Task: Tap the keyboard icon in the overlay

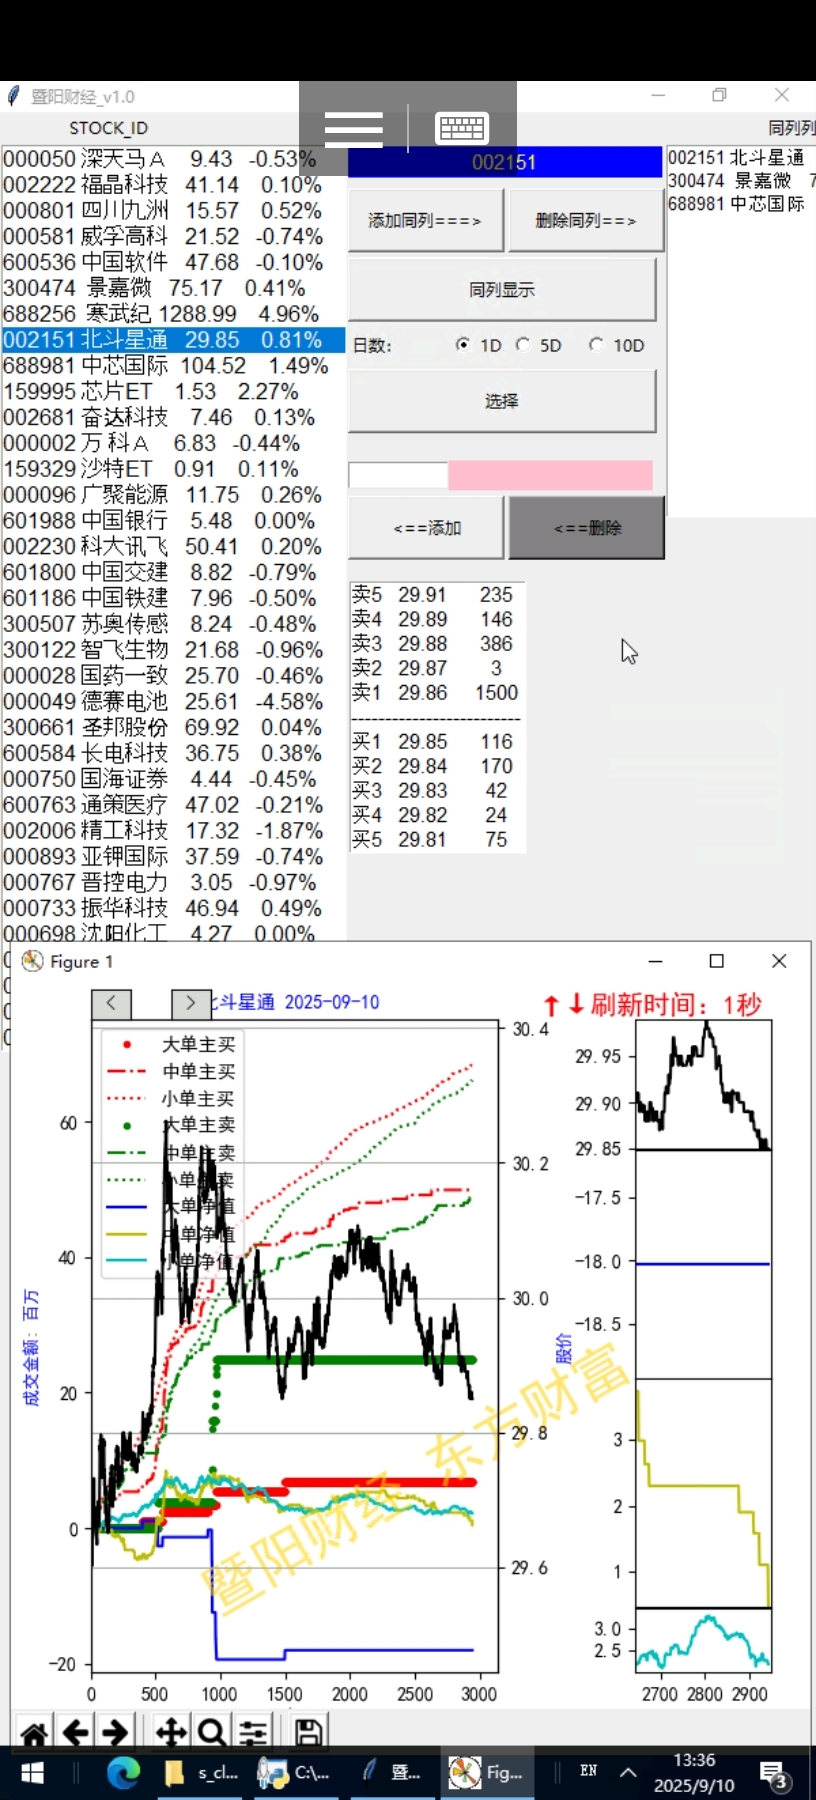Action: click(462, 128)
